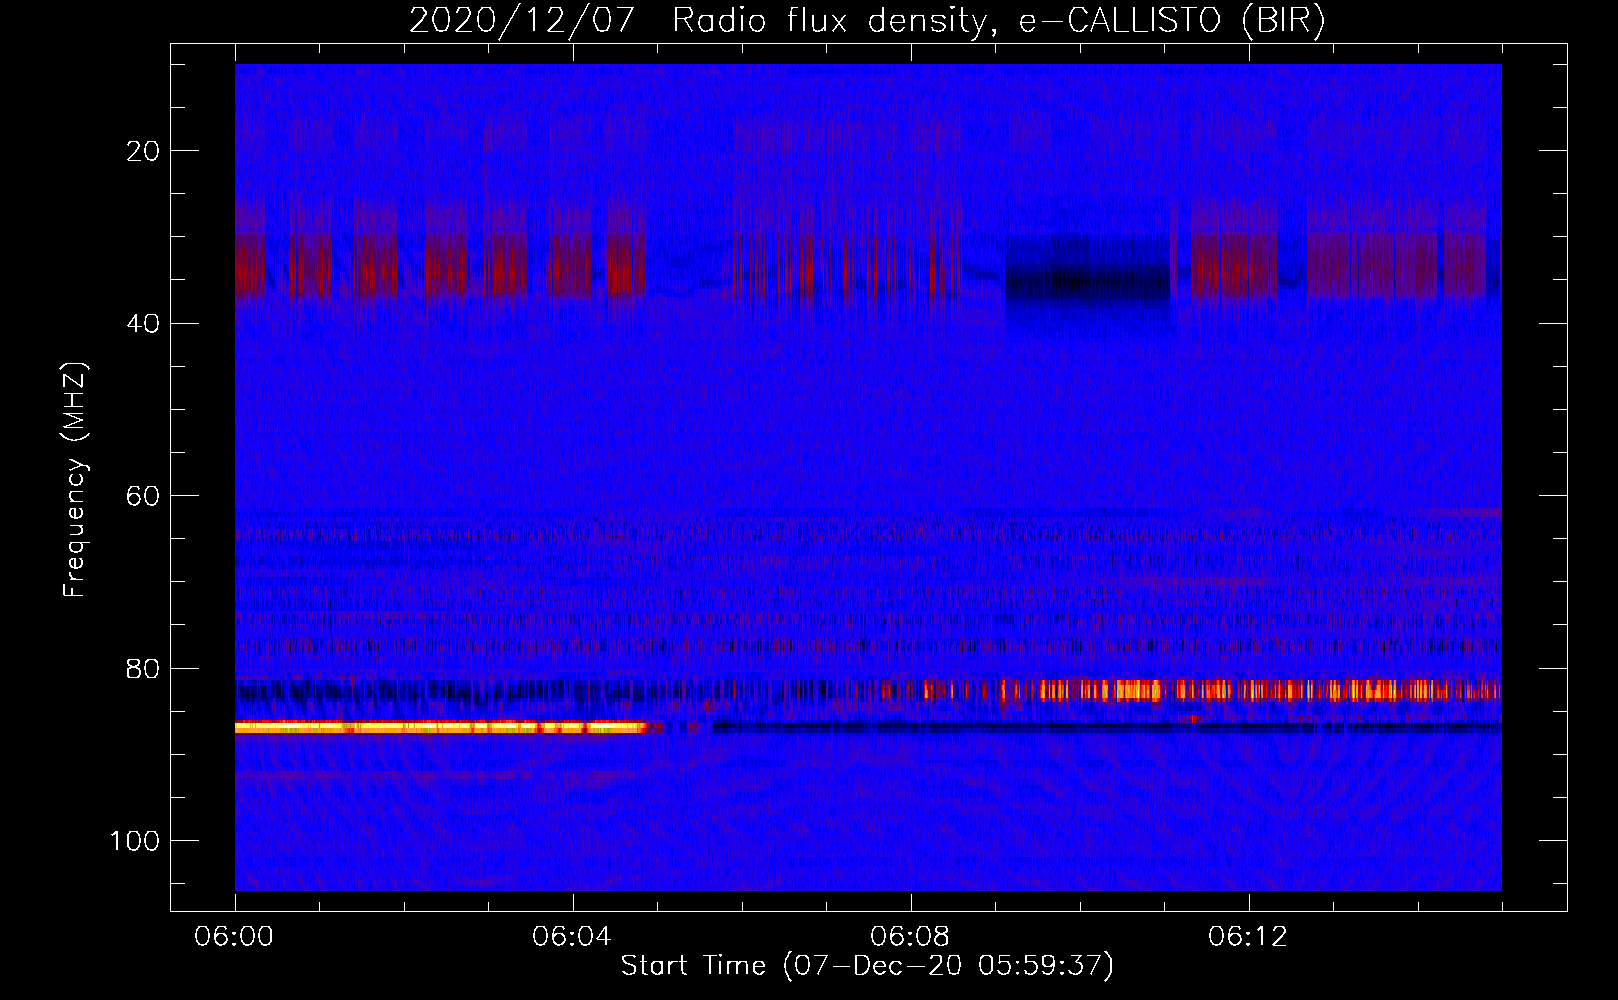
Task: Click the "Frequency (MHZ)" axis label
Action: tap(75, 480)
